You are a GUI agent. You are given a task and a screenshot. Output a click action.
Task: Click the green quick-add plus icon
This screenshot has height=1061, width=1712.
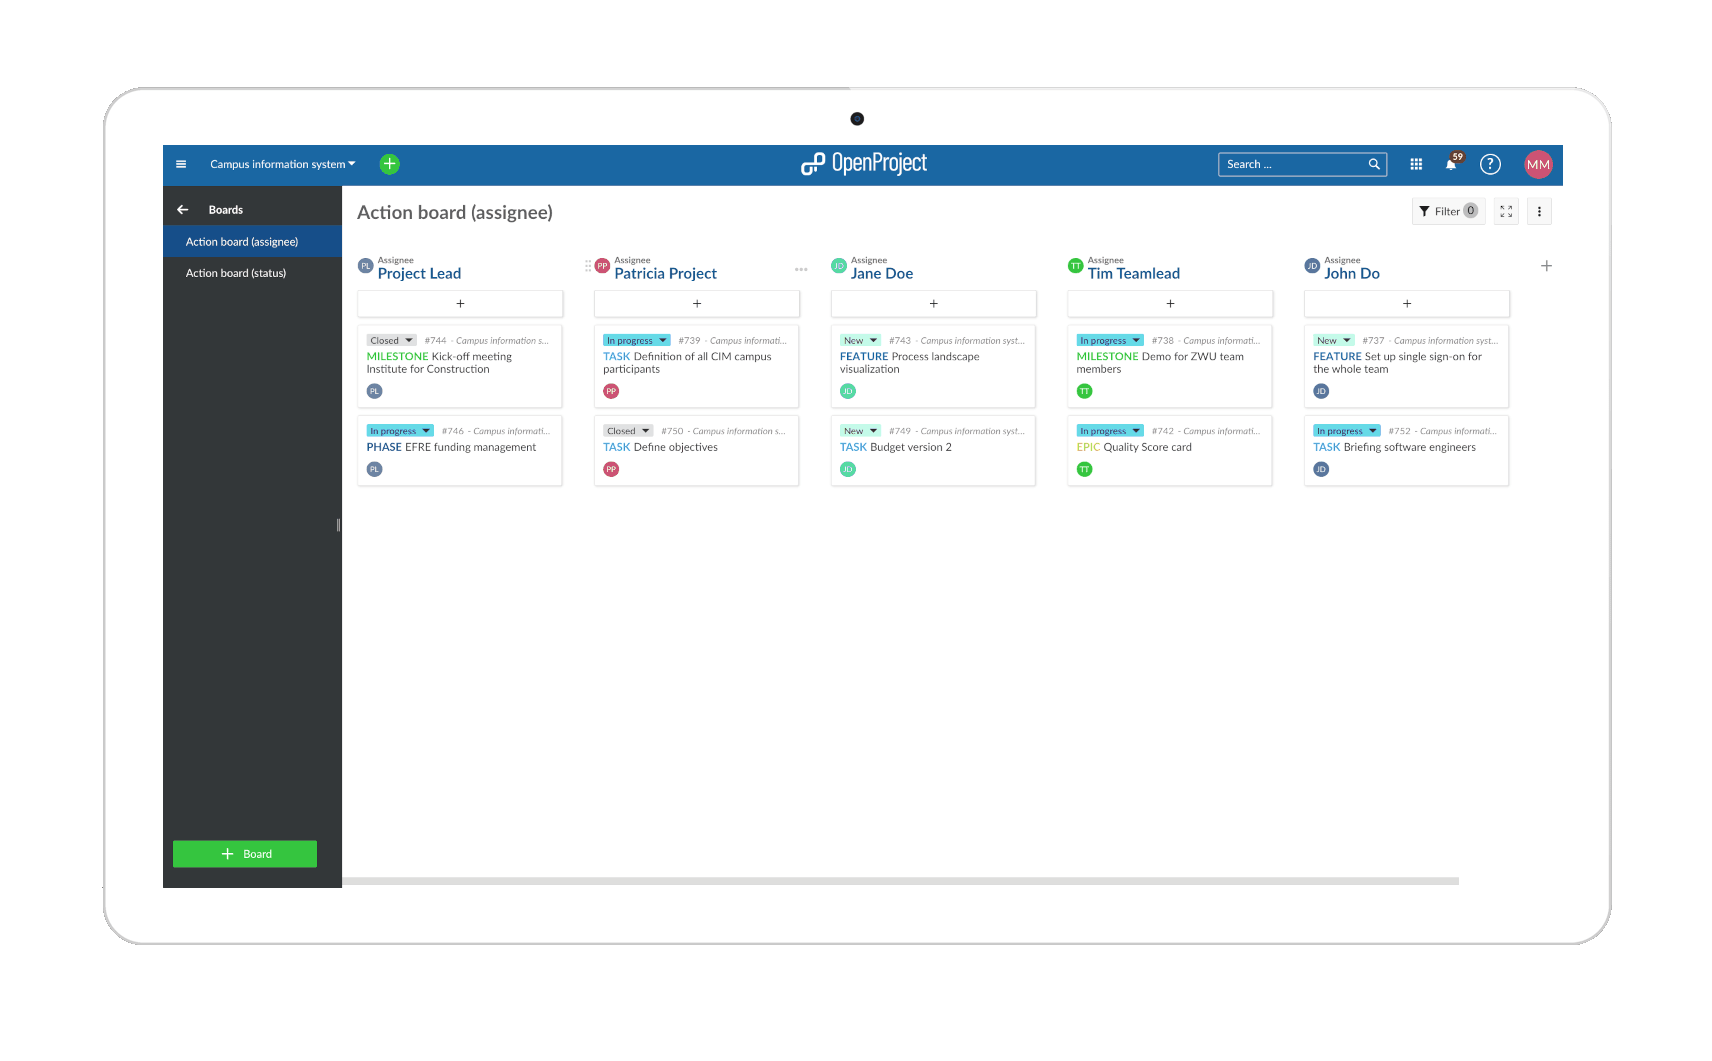390,164
